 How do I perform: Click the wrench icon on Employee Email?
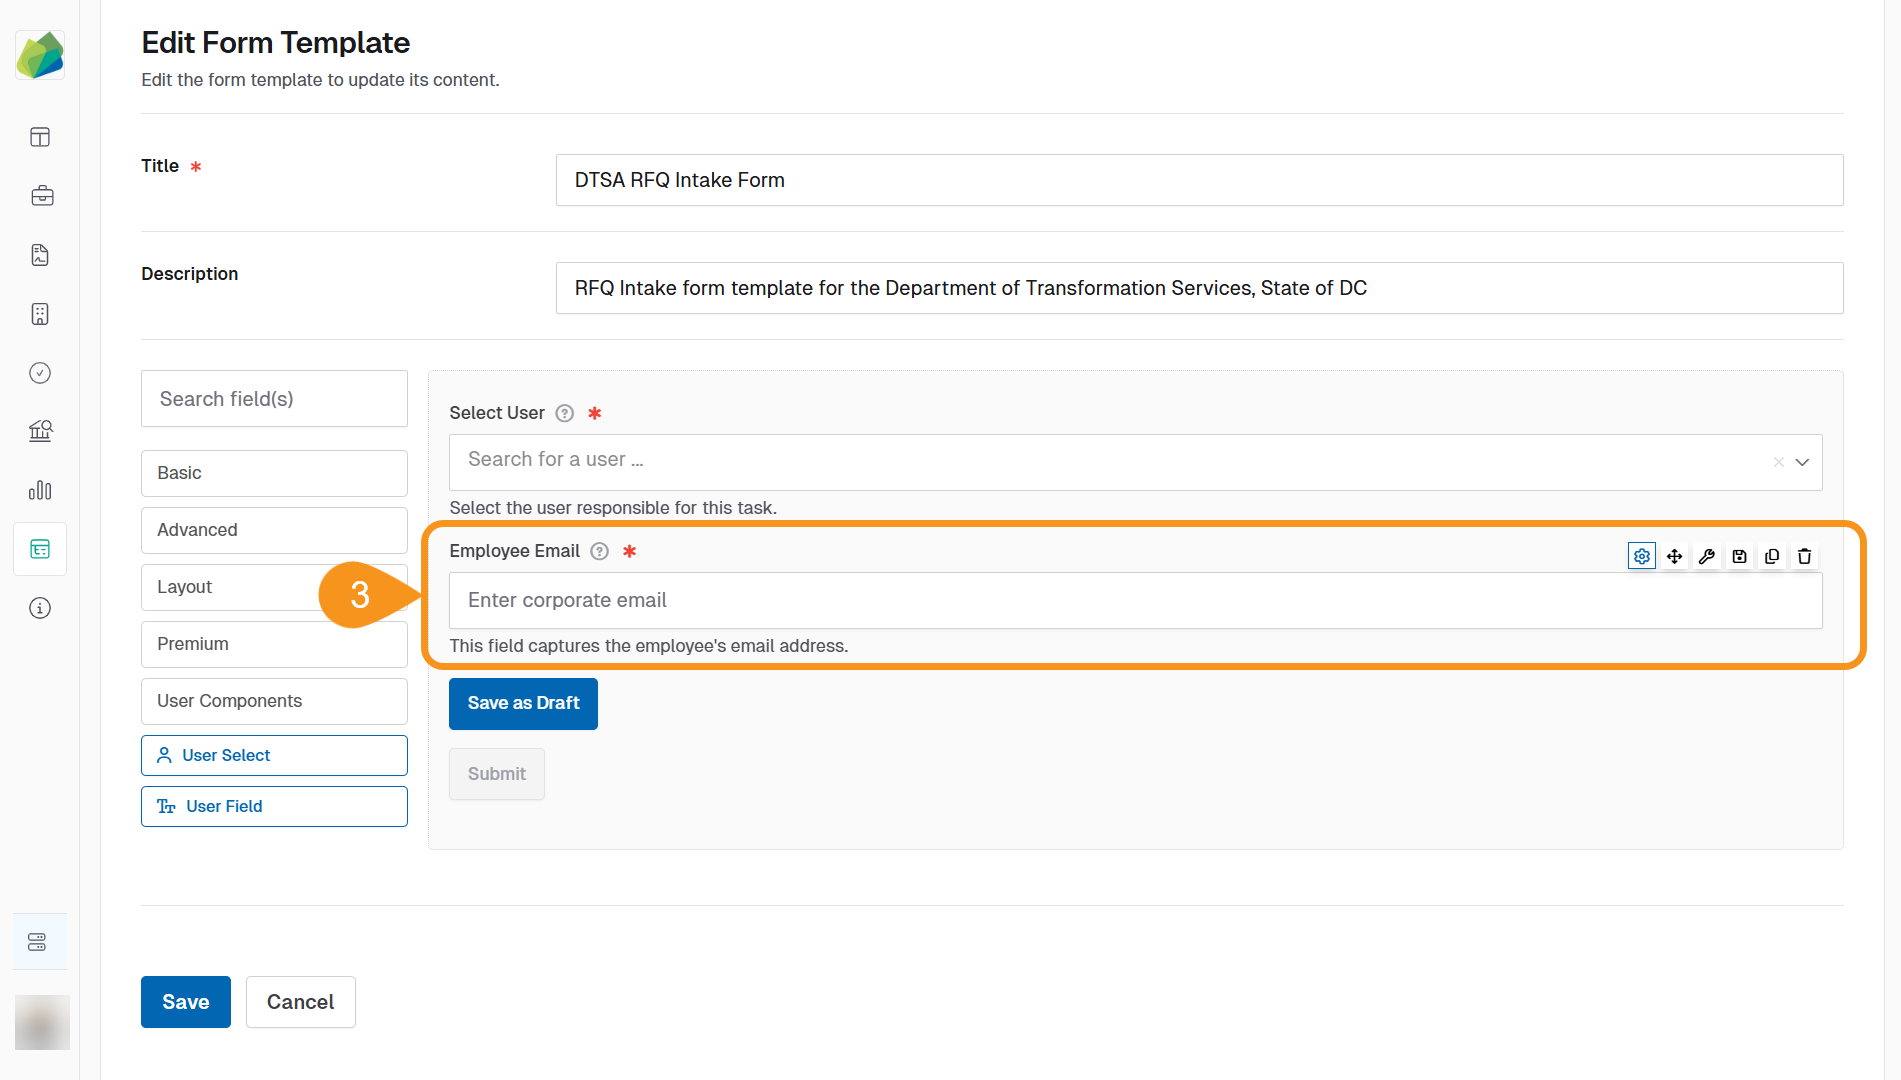point(1707,556)
